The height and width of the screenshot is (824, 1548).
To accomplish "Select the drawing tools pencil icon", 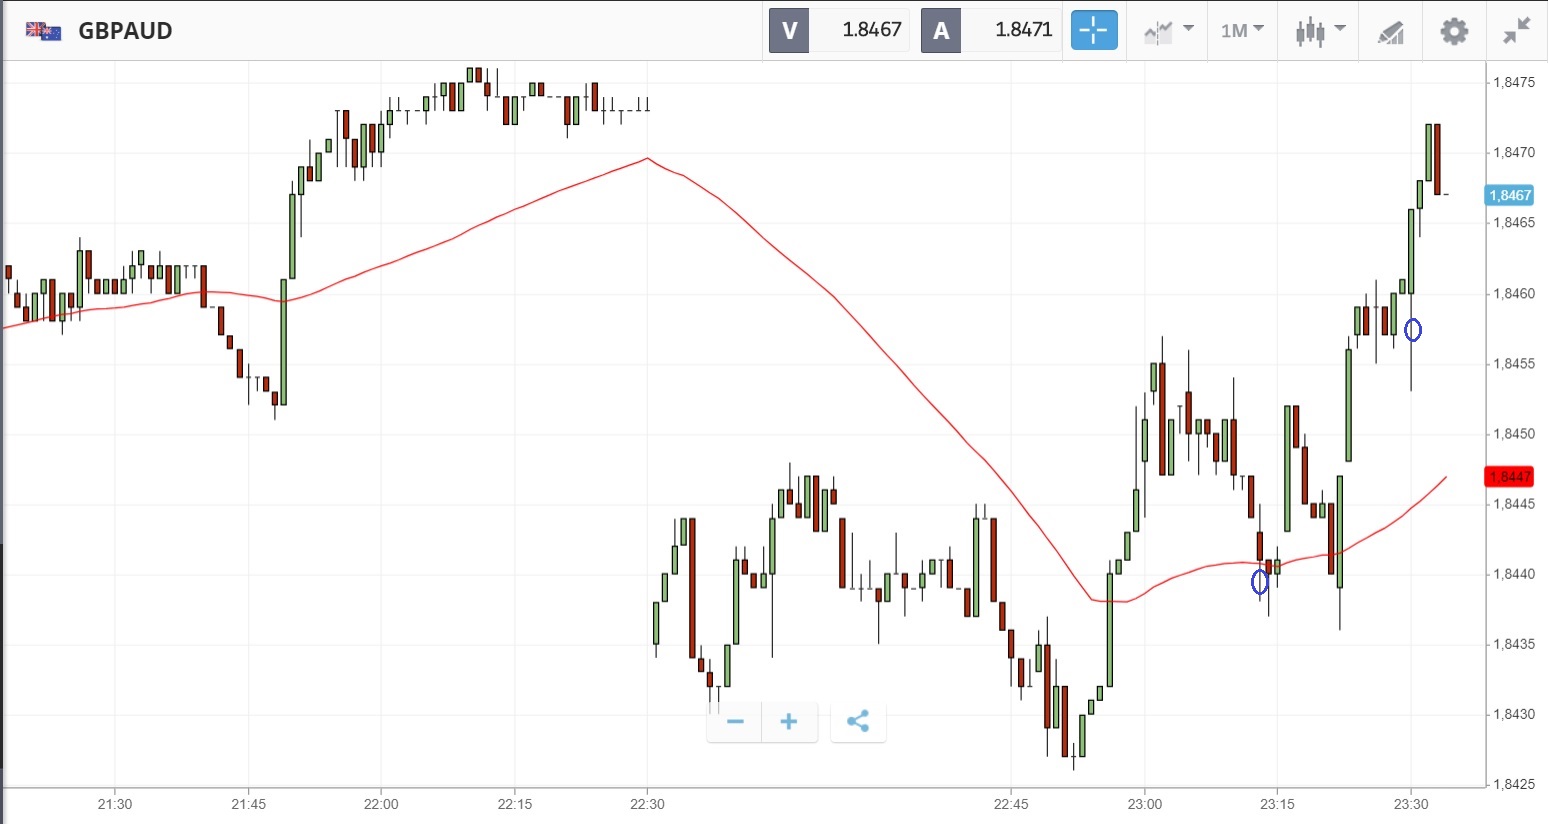I will pyautogui.click(x=1390, y=31).
